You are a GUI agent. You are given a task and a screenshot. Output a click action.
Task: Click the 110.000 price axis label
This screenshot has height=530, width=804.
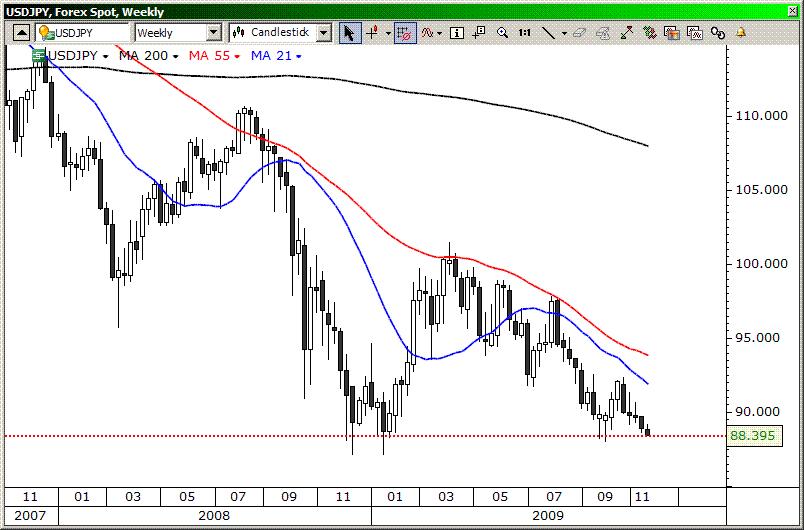(761, 116)
